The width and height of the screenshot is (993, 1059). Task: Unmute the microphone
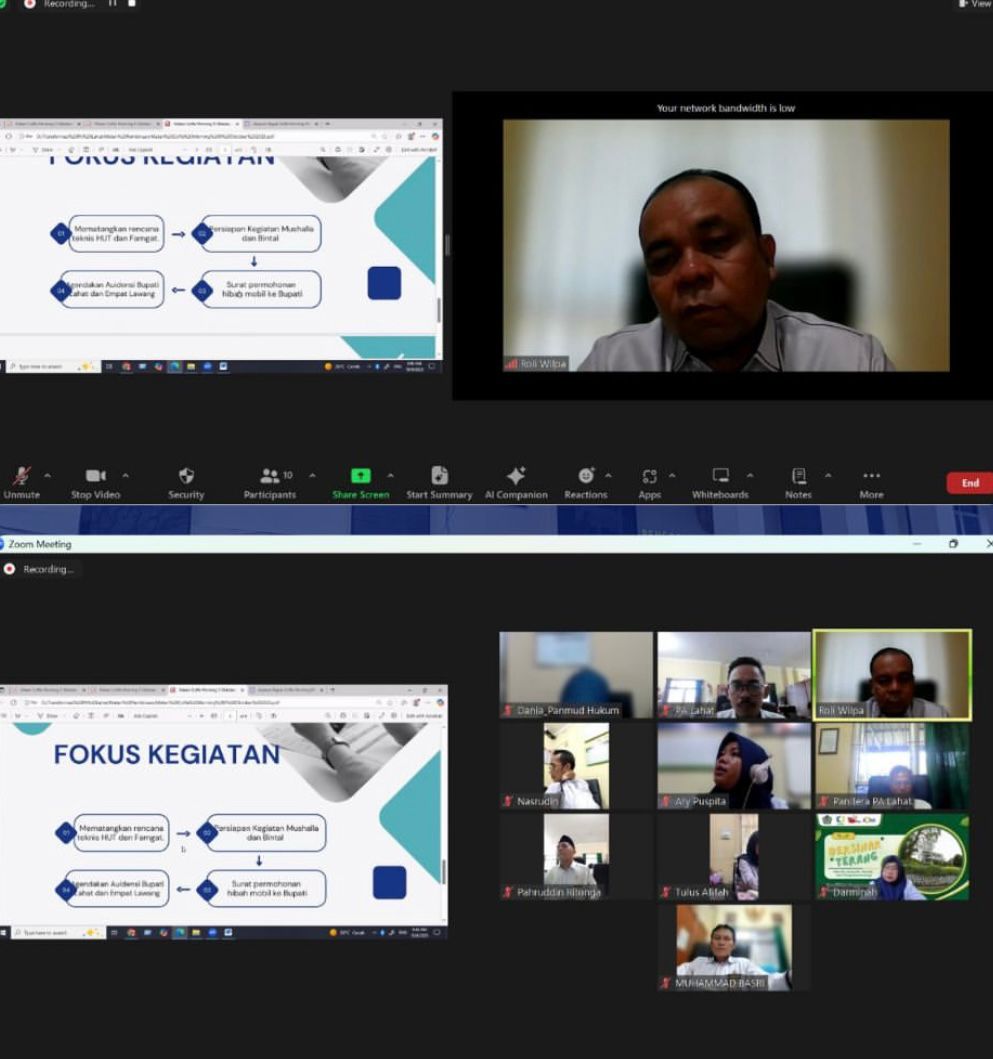tap(21, 482)
